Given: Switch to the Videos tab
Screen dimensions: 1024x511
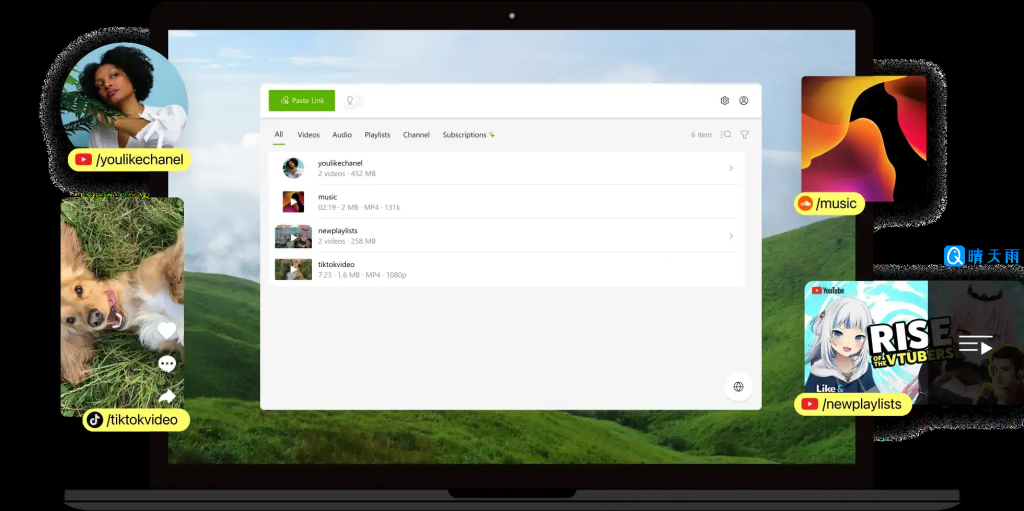Looking at the screenshot, I should click(308, 135).
